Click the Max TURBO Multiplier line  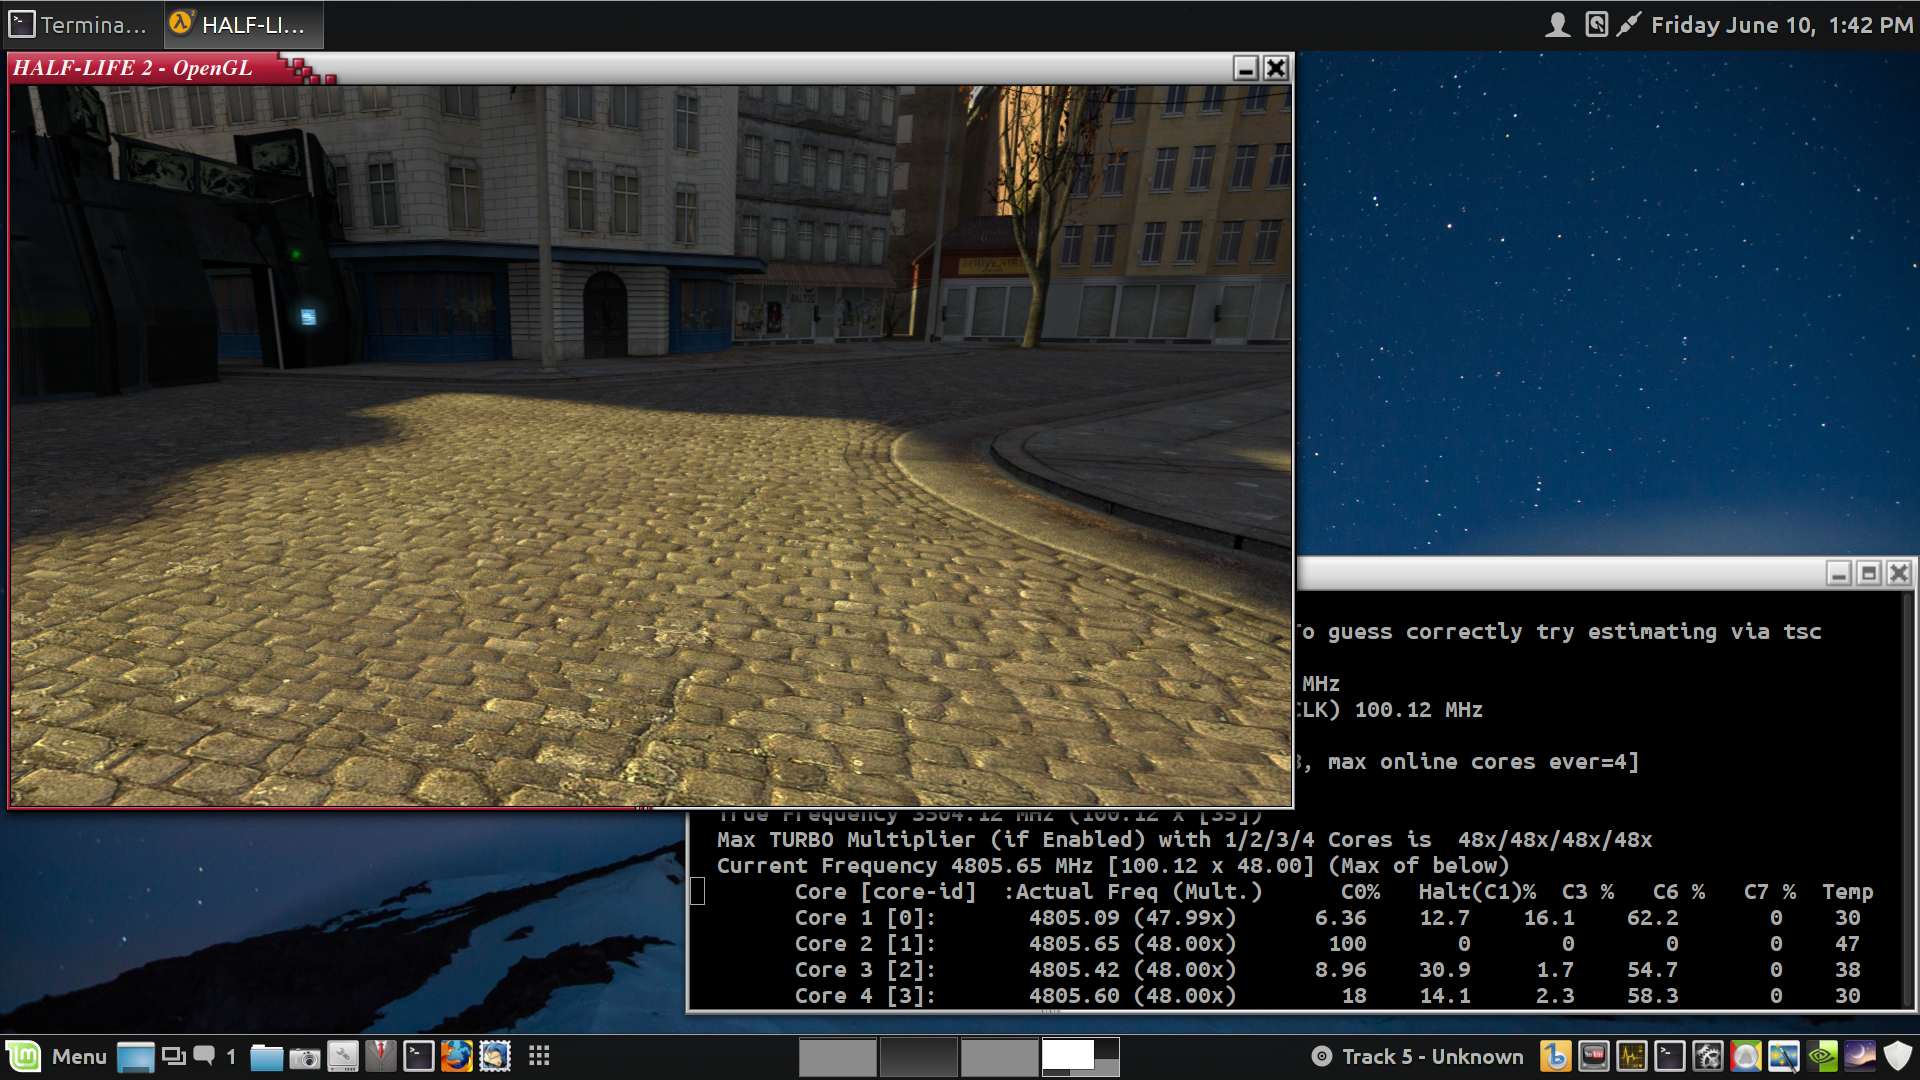pos(1184,840)
